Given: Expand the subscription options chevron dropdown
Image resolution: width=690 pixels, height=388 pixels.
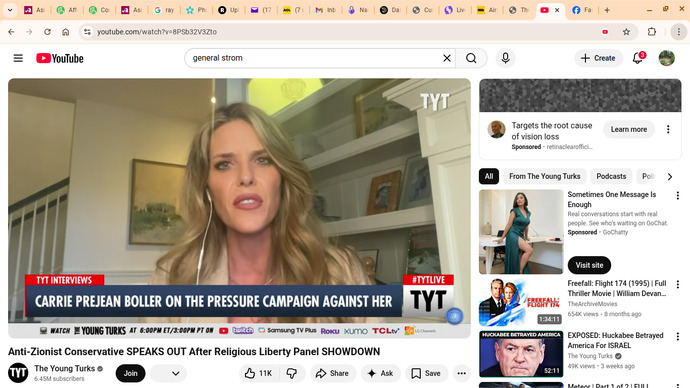Looking at the screenshot, I should 176,373.
